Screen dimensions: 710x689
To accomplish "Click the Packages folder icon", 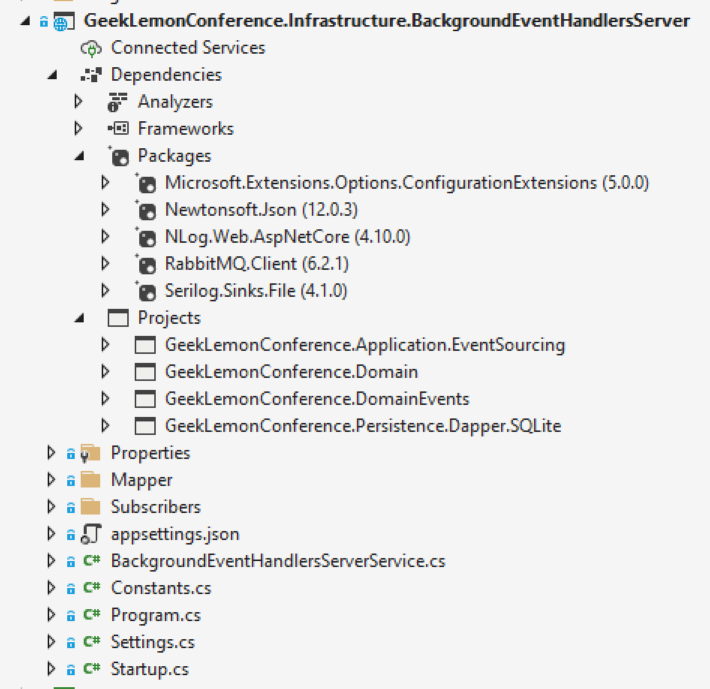I will (x=119, y=157).
